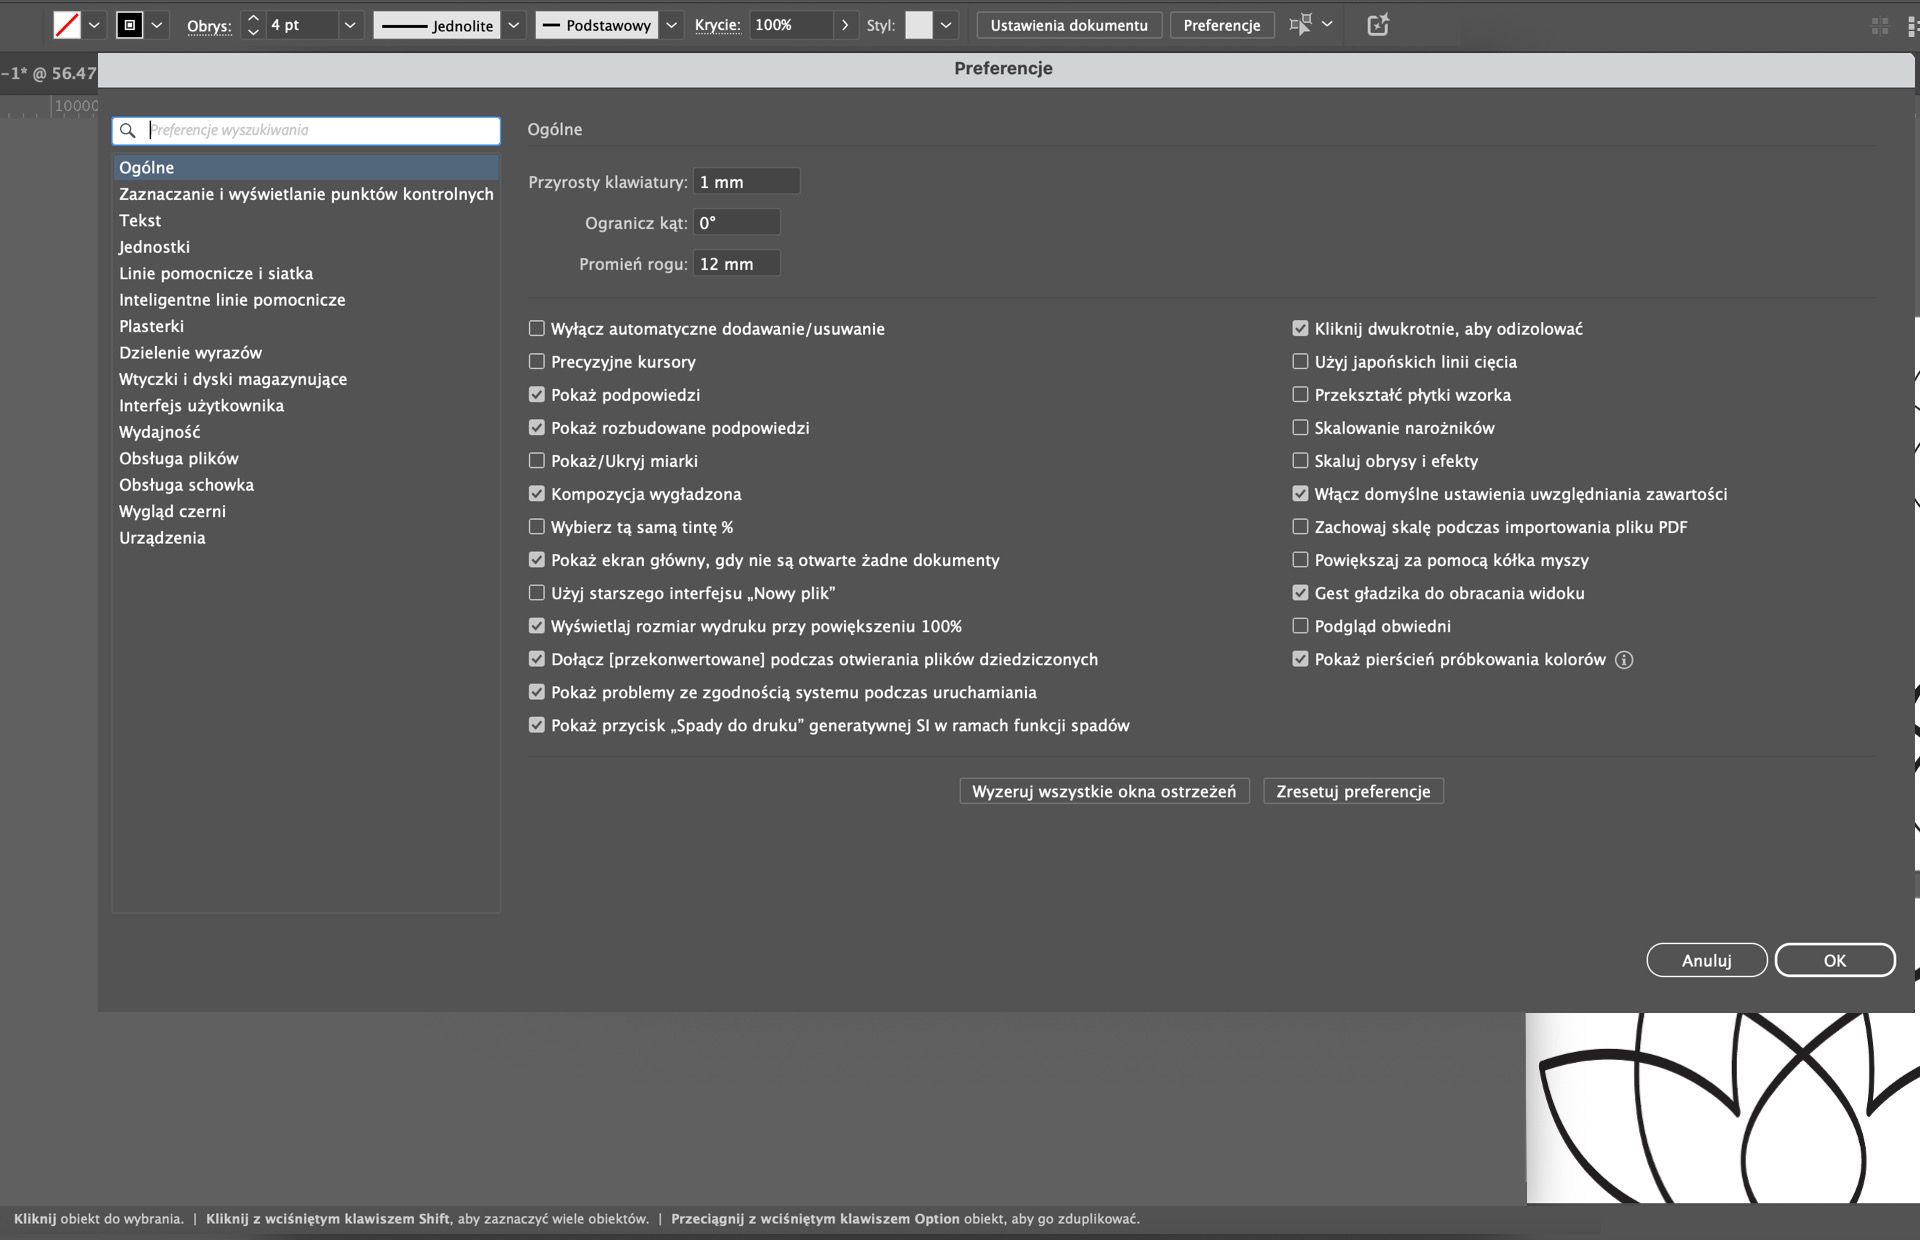Click the stroke color box icon

pyautogui.click(x=130, y=25)
